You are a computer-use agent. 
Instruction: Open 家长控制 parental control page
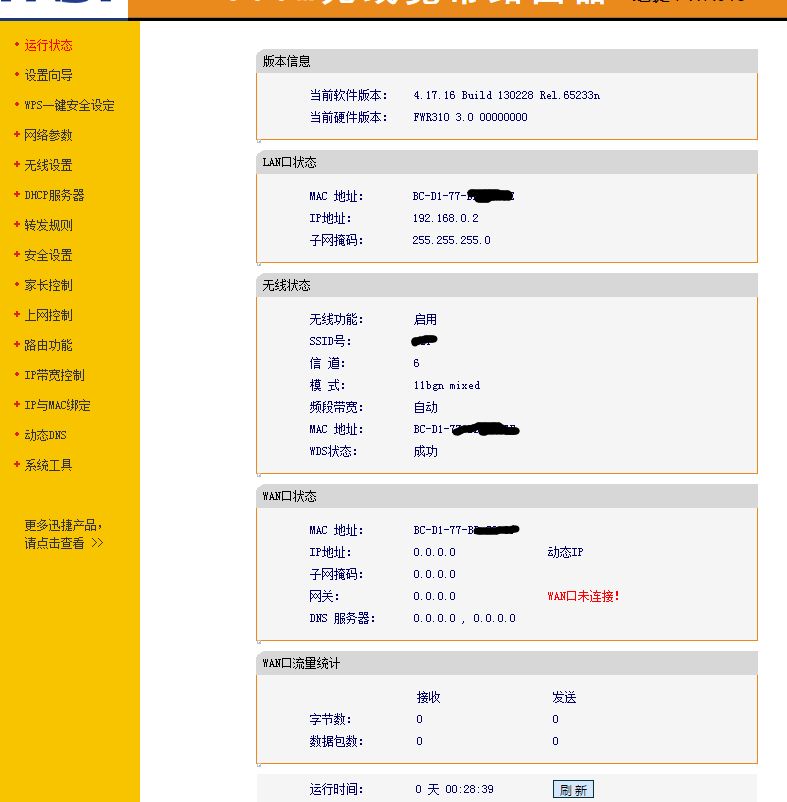click(x=48, y=285)
